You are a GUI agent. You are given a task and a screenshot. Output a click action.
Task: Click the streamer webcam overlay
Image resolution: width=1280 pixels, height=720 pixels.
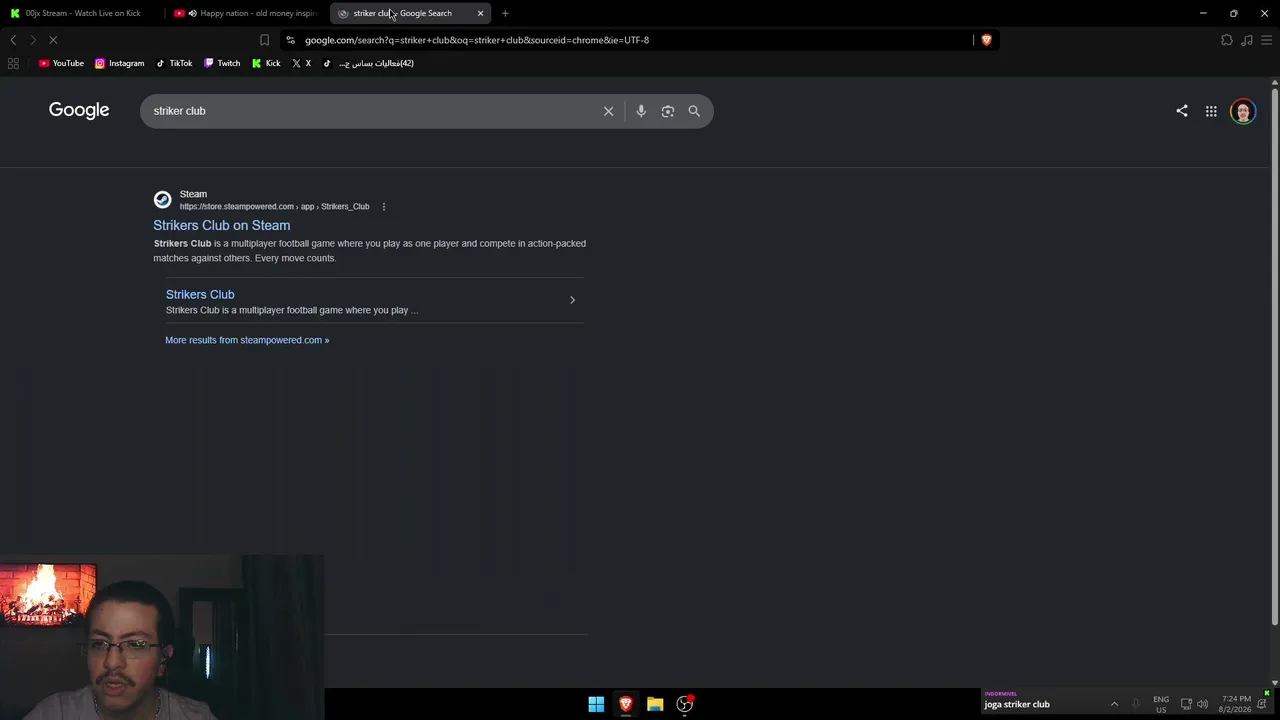162,638
